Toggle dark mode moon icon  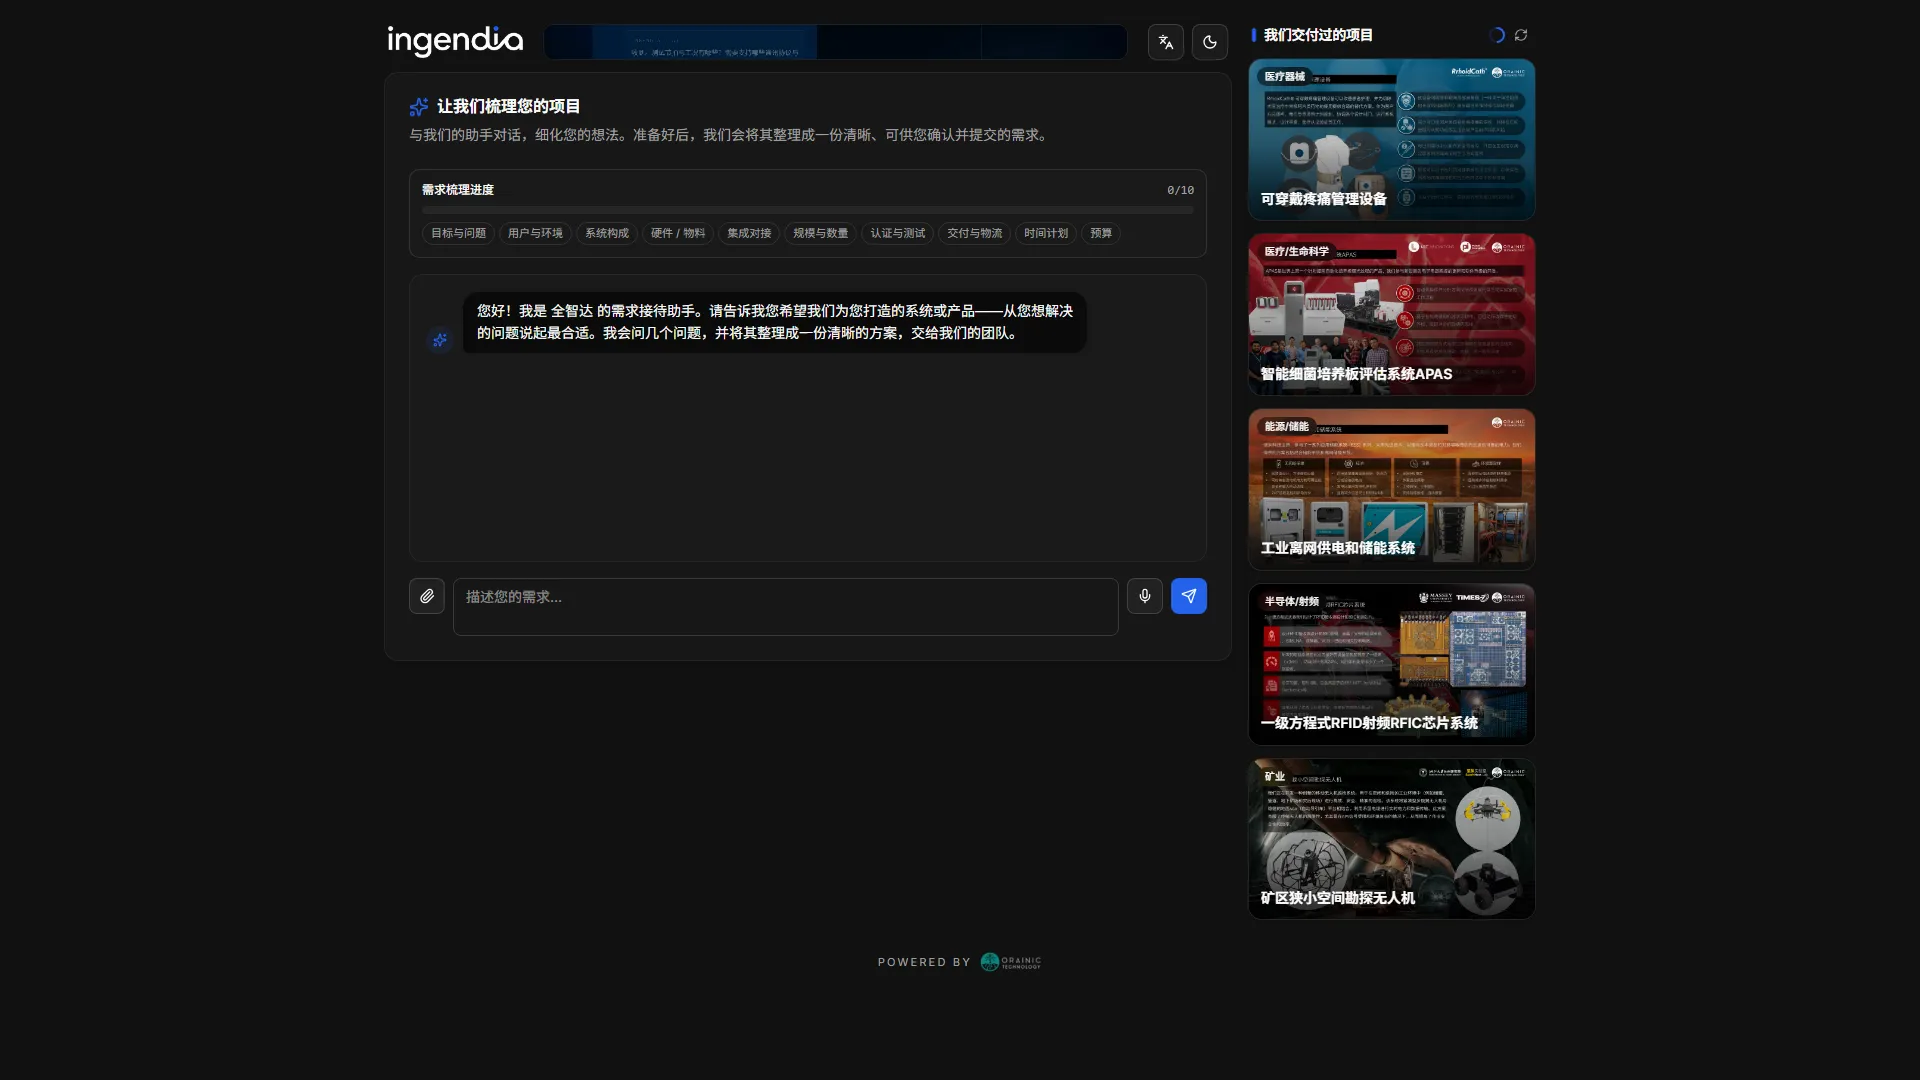pyautogui.click(x=1210, y=42)
